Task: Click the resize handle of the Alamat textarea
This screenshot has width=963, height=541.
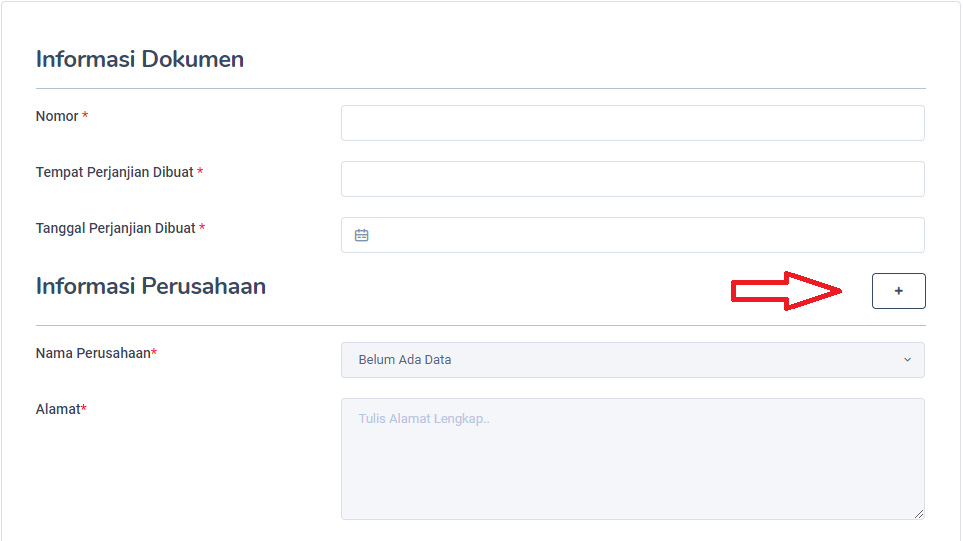Action: [x=919, y=514]
